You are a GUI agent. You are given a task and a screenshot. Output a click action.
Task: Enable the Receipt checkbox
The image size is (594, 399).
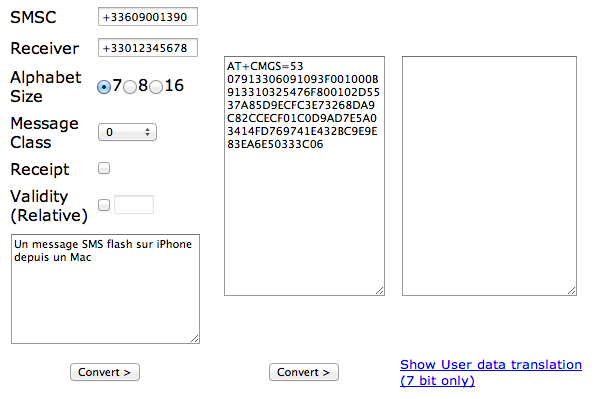104,168
